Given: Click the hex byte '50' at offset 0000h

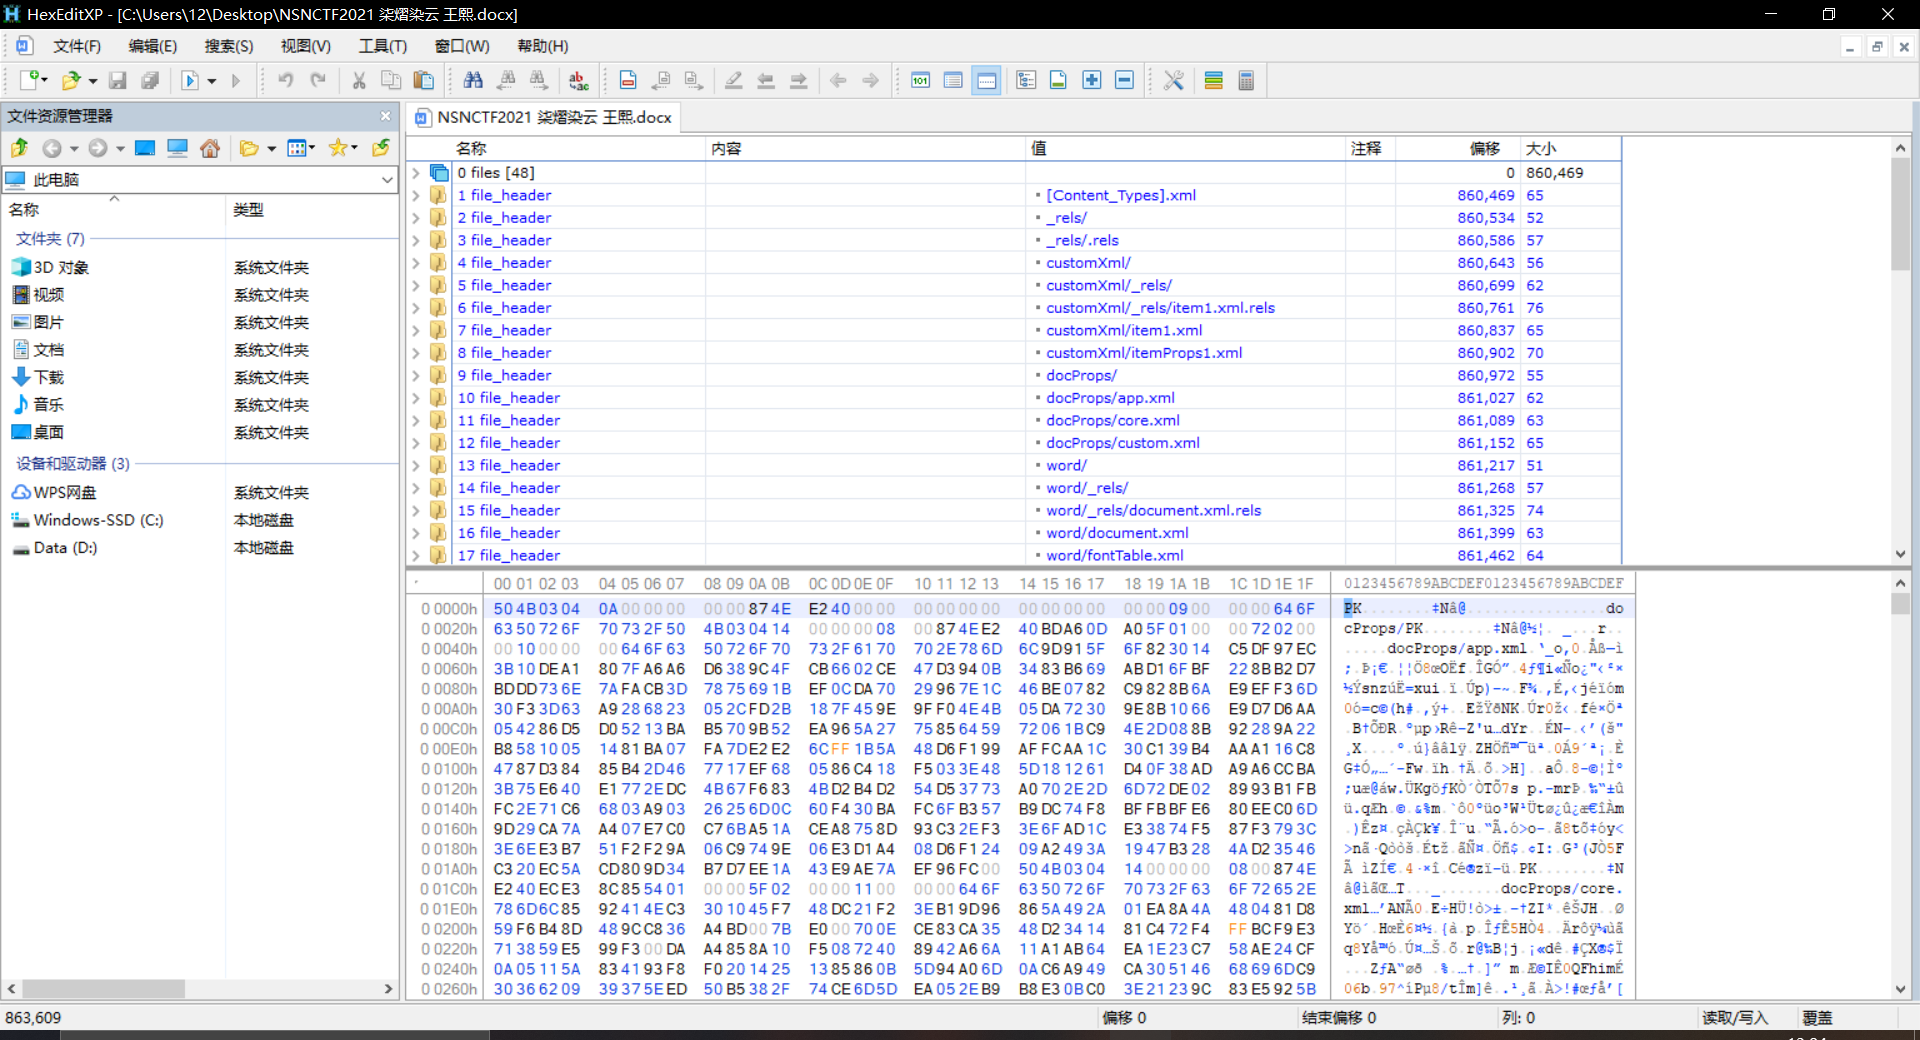Looking at the screenshot, I should tap(503, 608).
